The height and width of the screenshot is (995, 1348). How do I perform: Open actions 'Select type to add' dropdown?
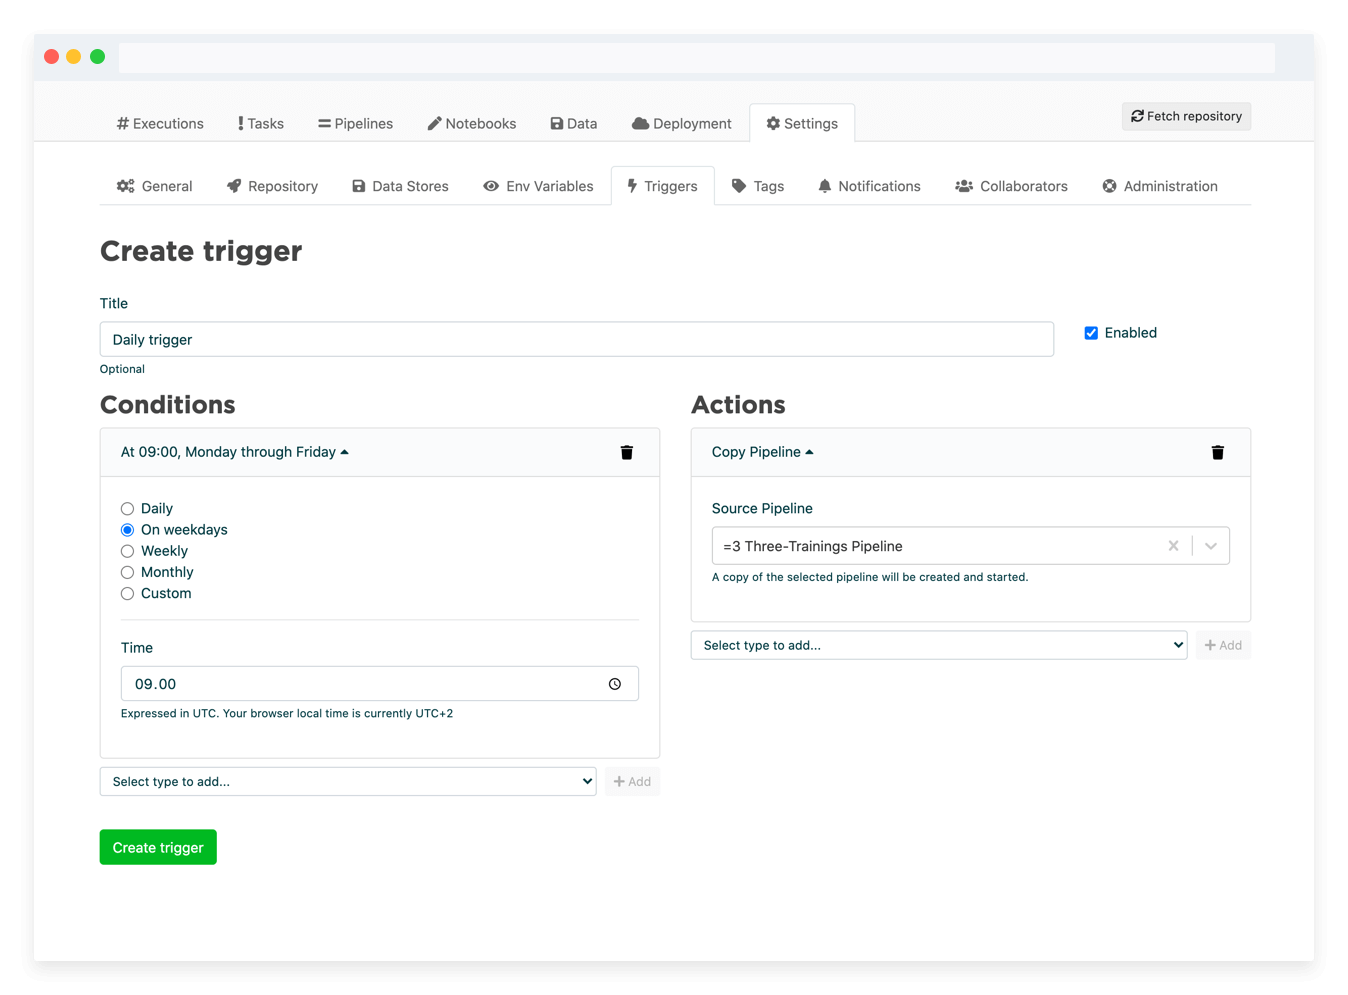[x=939, y=645]
